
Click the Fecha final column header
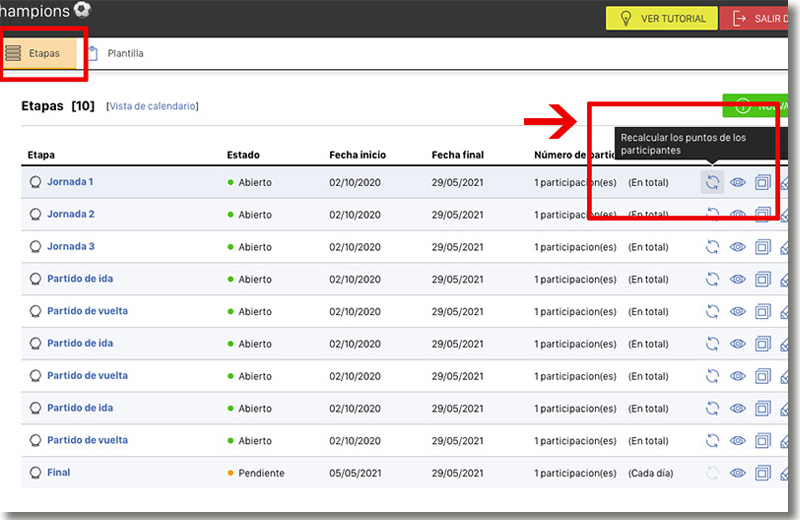click(458, 155)
